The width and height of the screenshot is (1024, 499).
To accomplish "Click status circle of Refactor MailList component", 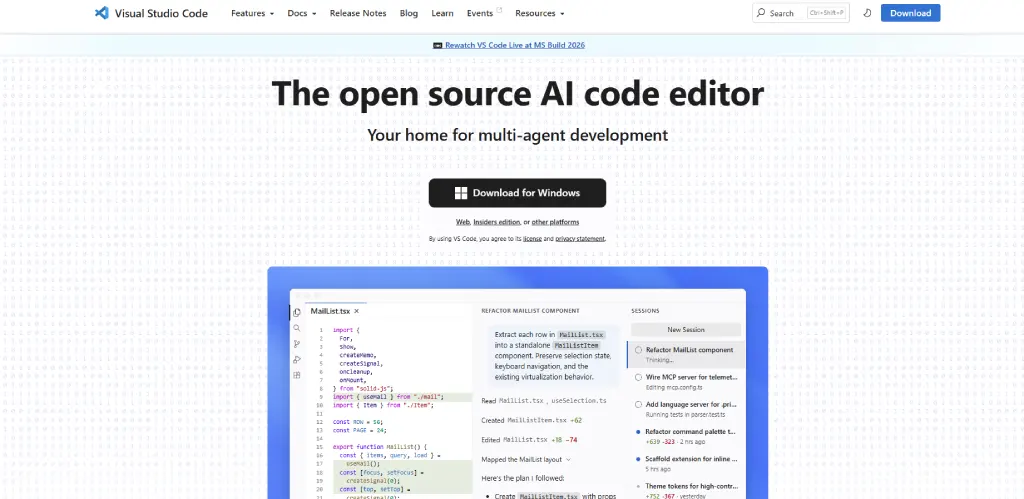I will click(638, 350).
